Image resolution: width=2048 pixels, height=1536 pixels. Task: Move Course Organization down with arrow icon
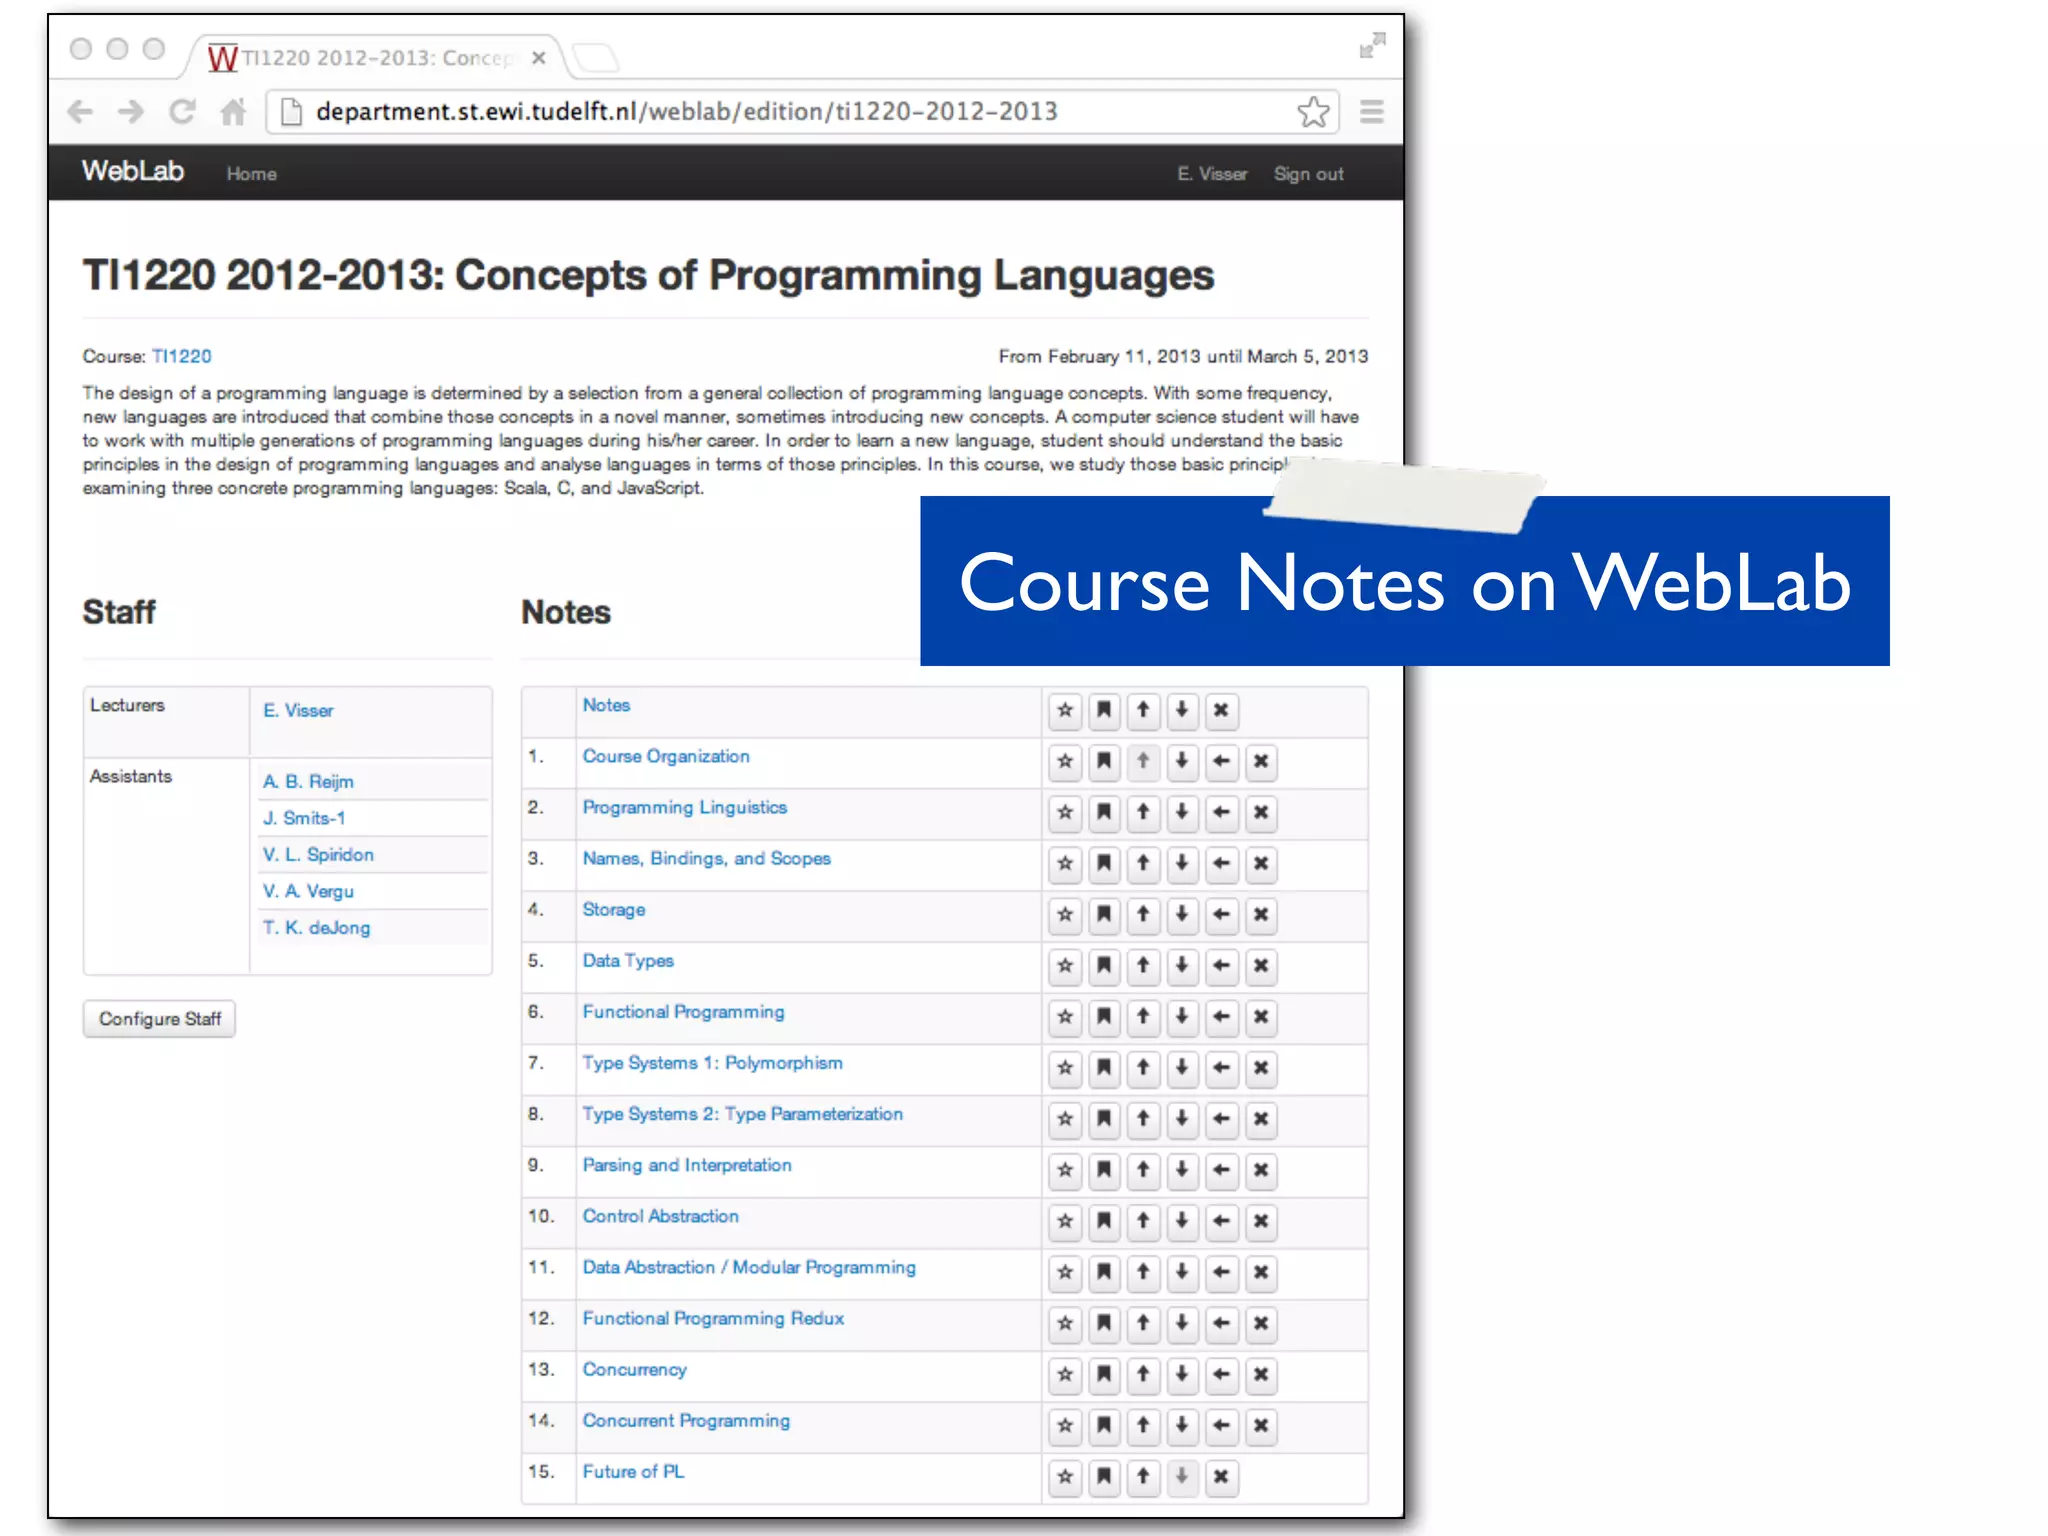point(1182,761)
